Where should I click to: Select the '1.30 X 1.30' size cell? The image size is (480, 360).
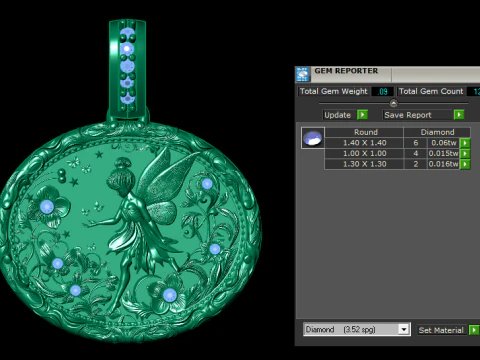pyautogui.click(x=364, y=164)
